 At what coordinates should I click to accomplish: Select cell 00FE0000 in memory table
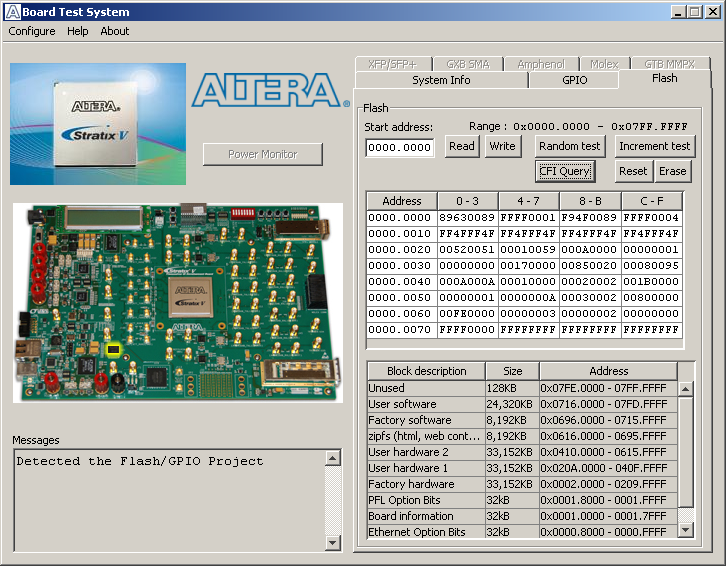point(467,314)
